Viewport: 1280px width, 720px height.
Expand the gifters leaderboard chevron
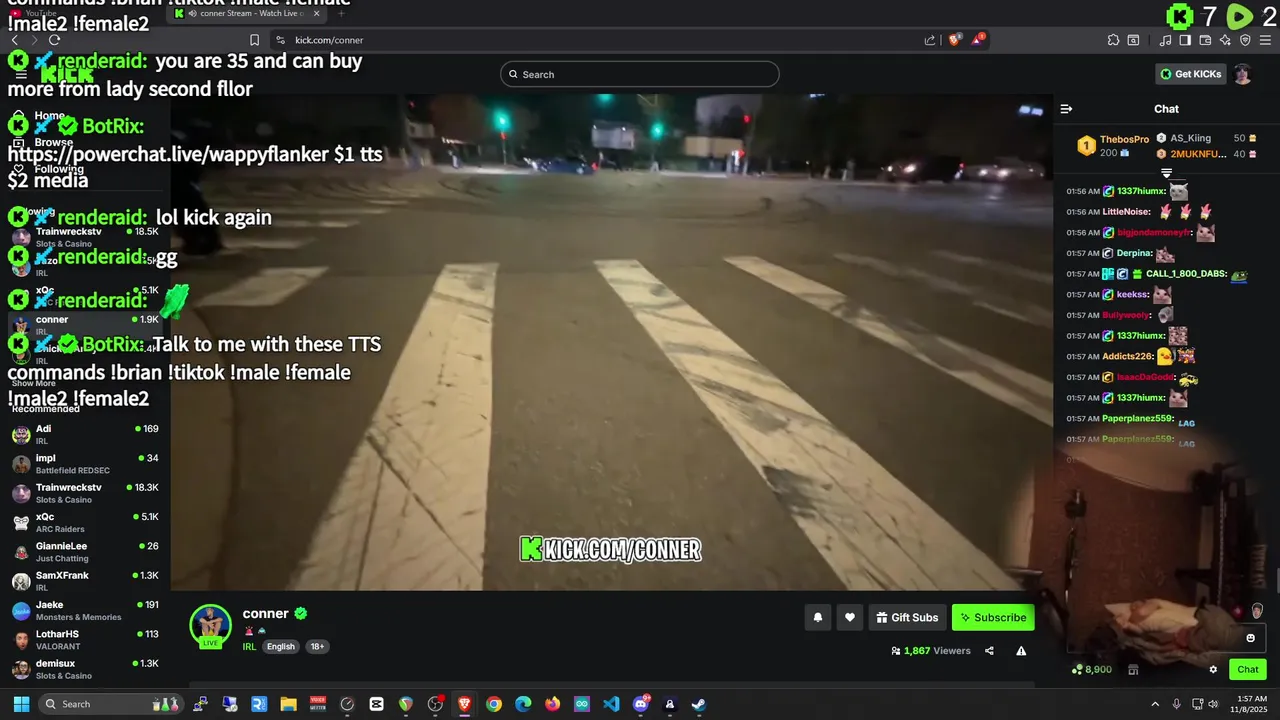click(1166, 173)
